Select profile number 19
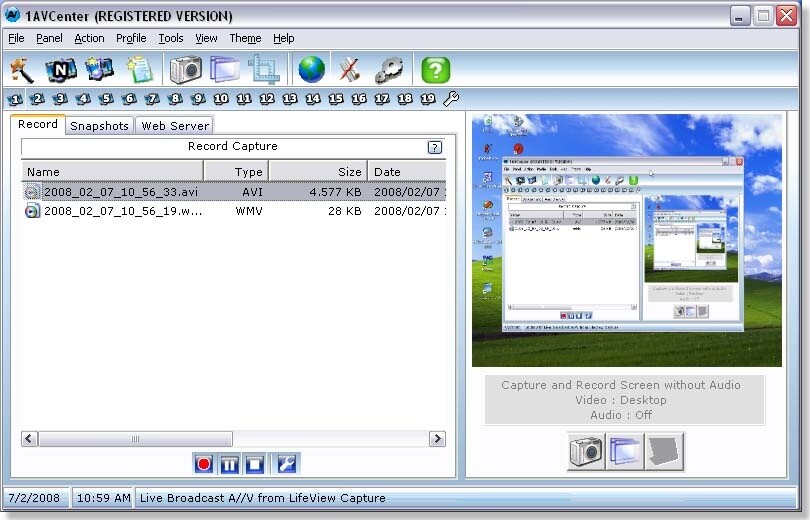The image size is (810, 520). [428, 99]
